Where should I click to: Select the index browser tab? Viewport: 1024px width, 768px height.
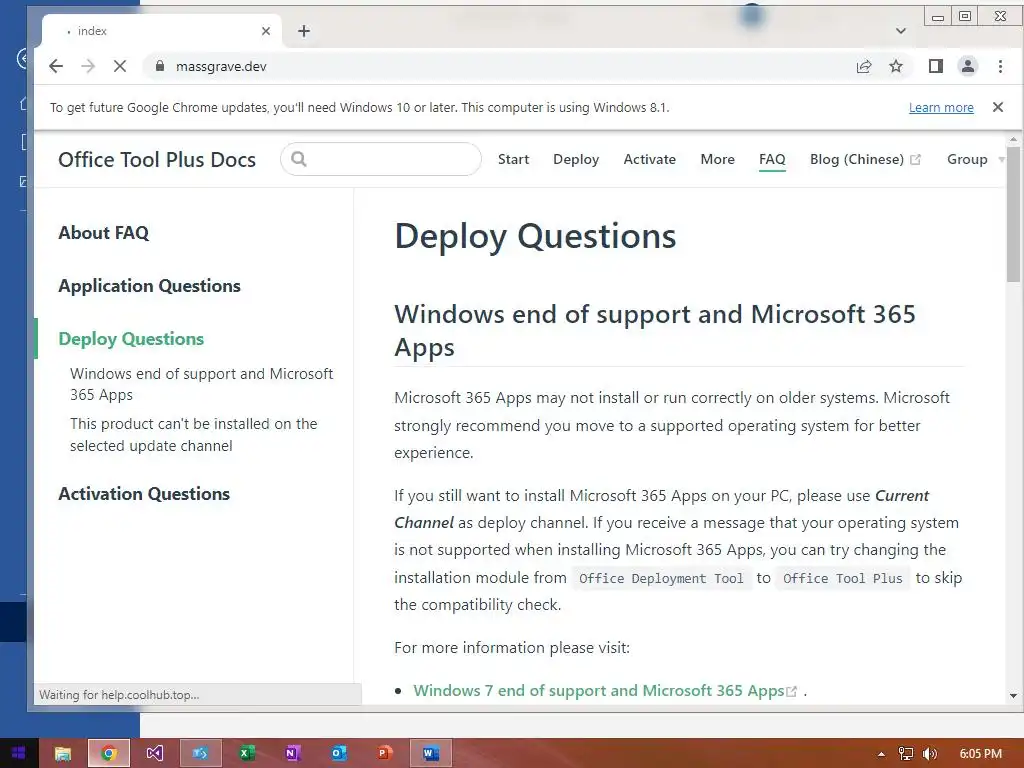click(162, 31)
